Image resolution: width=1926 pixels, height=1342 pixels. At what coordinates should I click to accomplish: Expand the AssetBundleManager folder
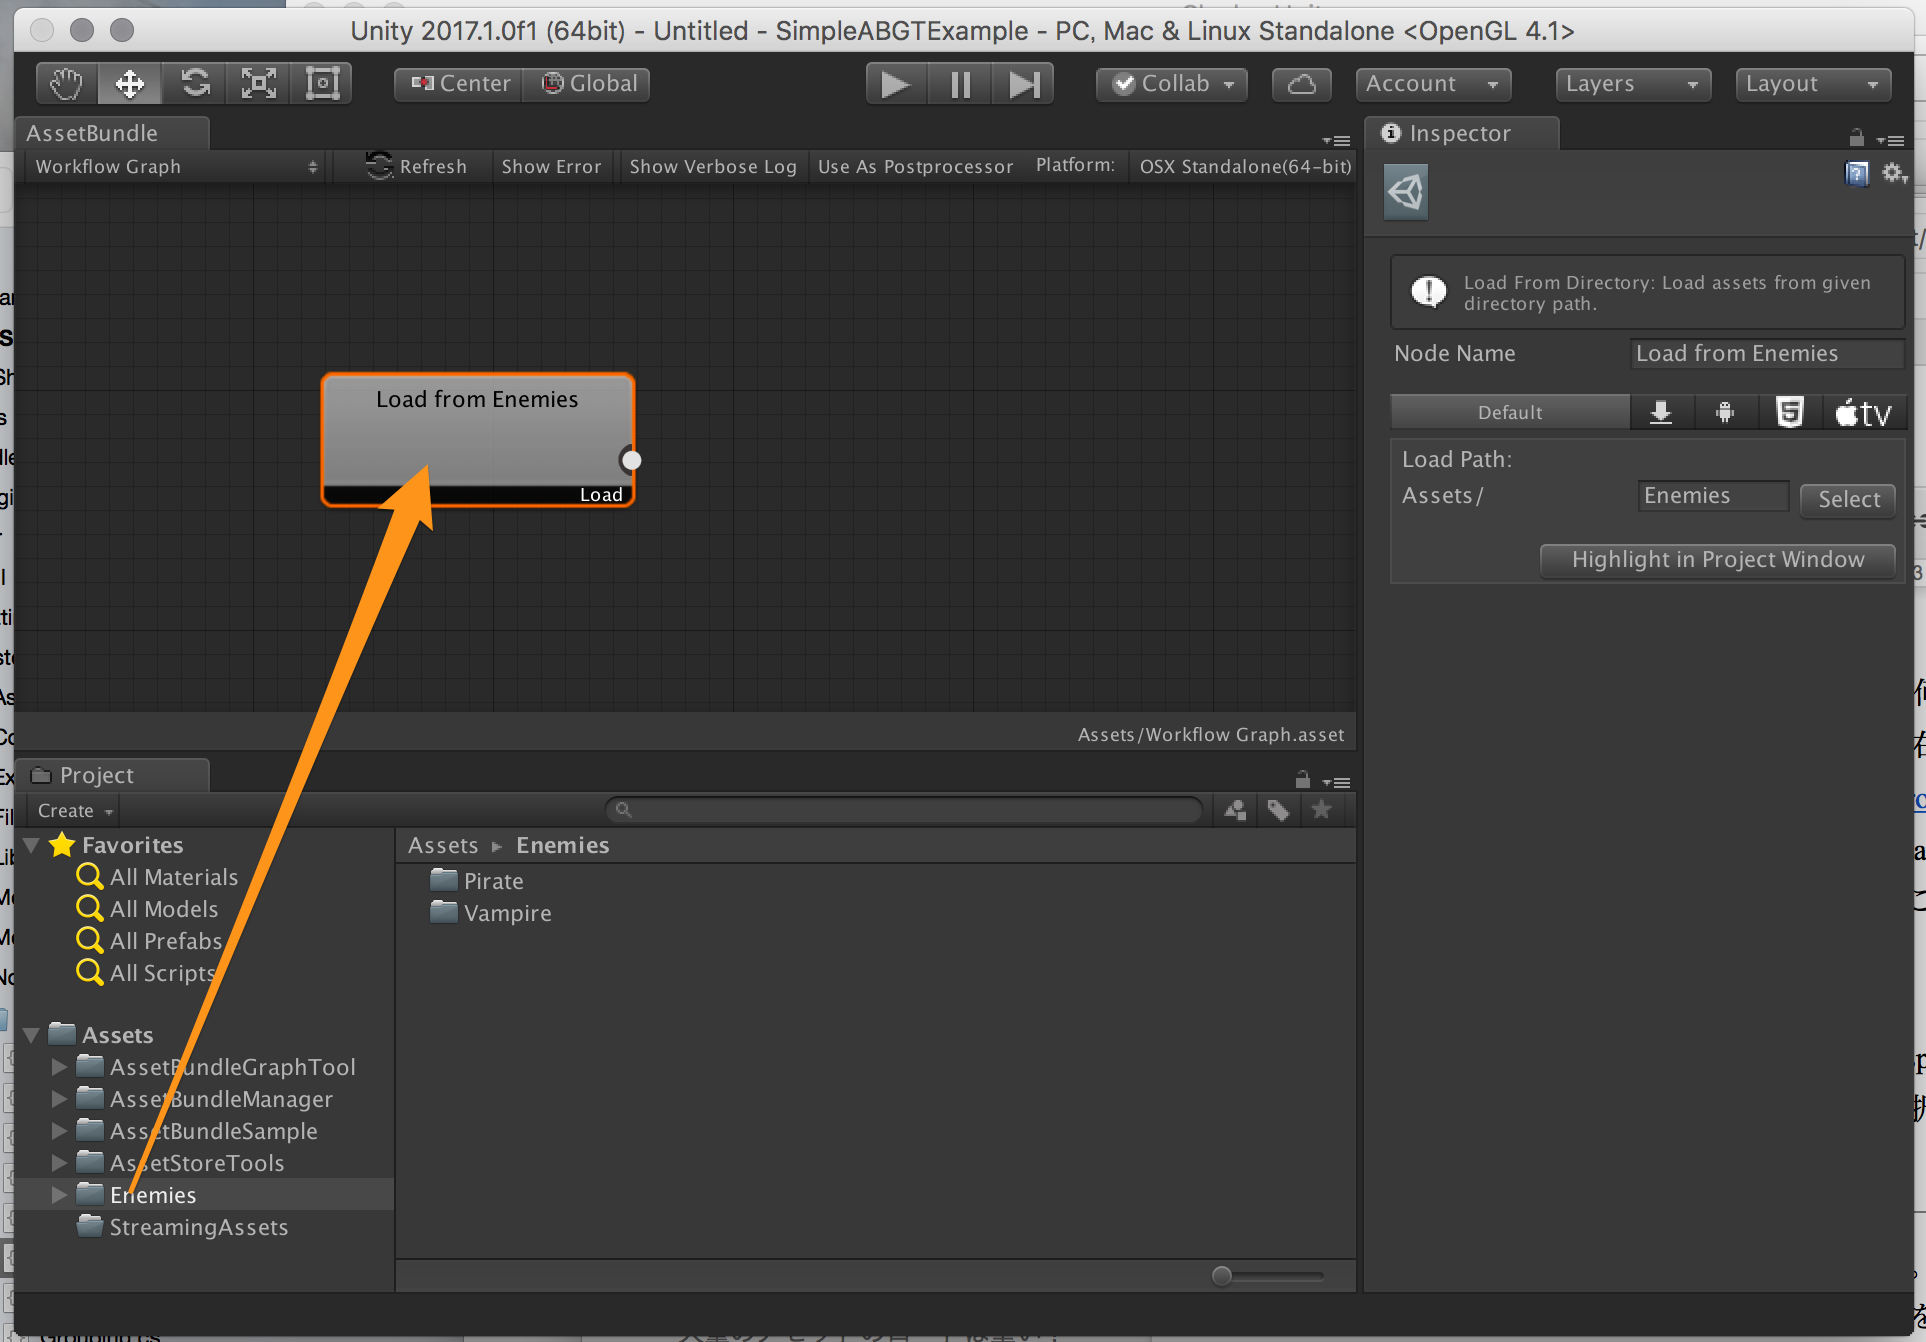(59, 1099)
